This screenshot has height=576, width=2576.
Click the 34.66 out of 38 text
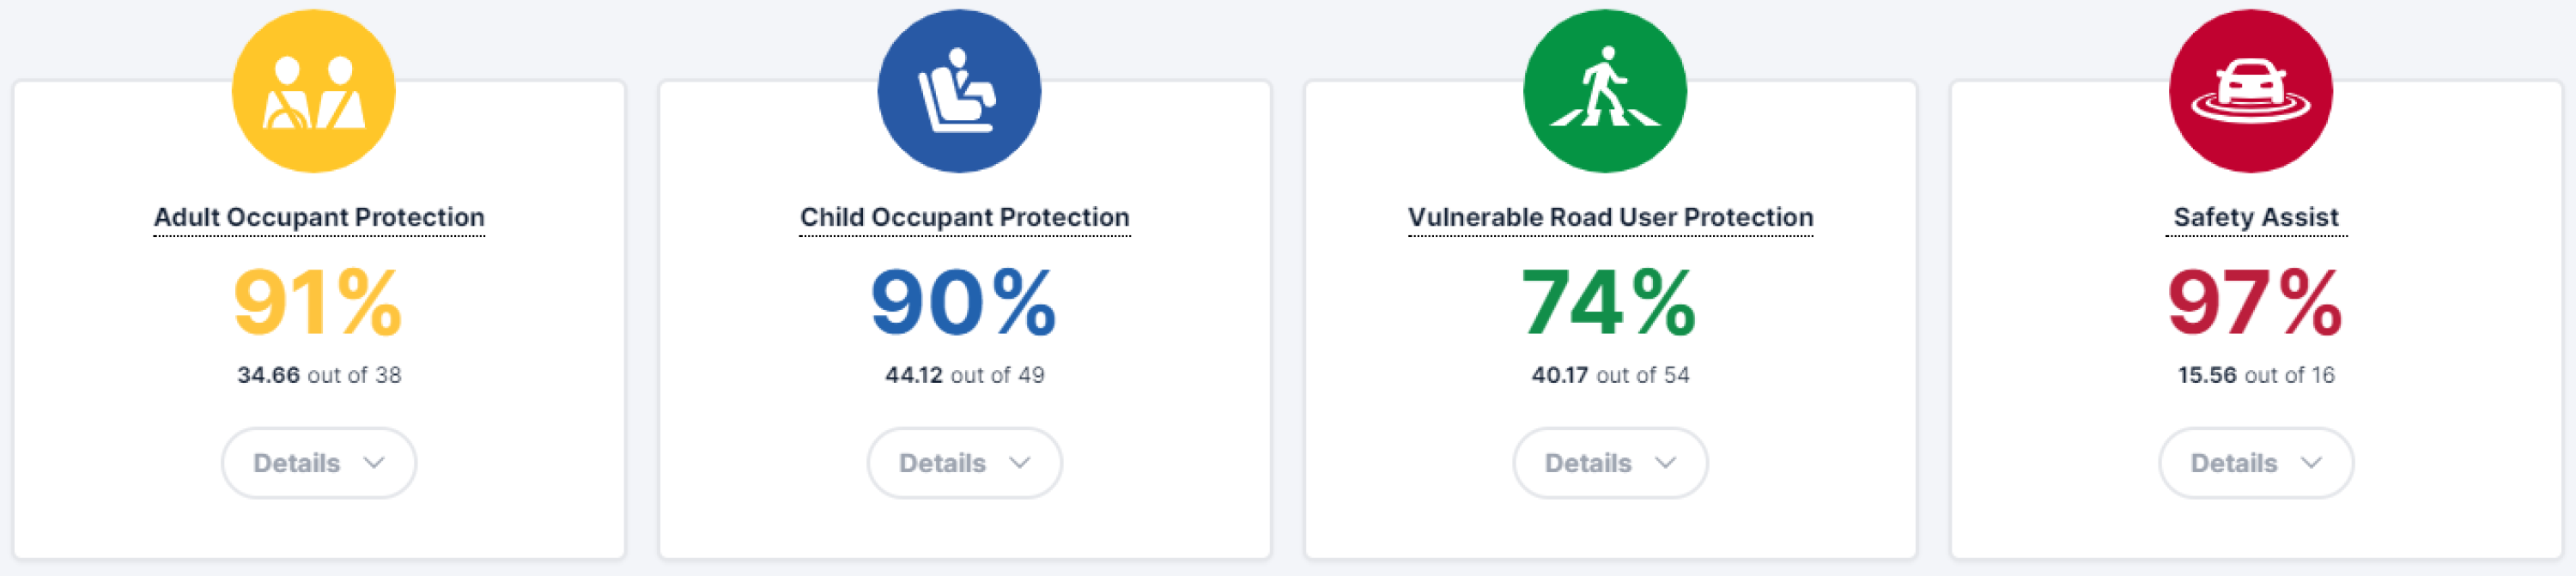319,375
